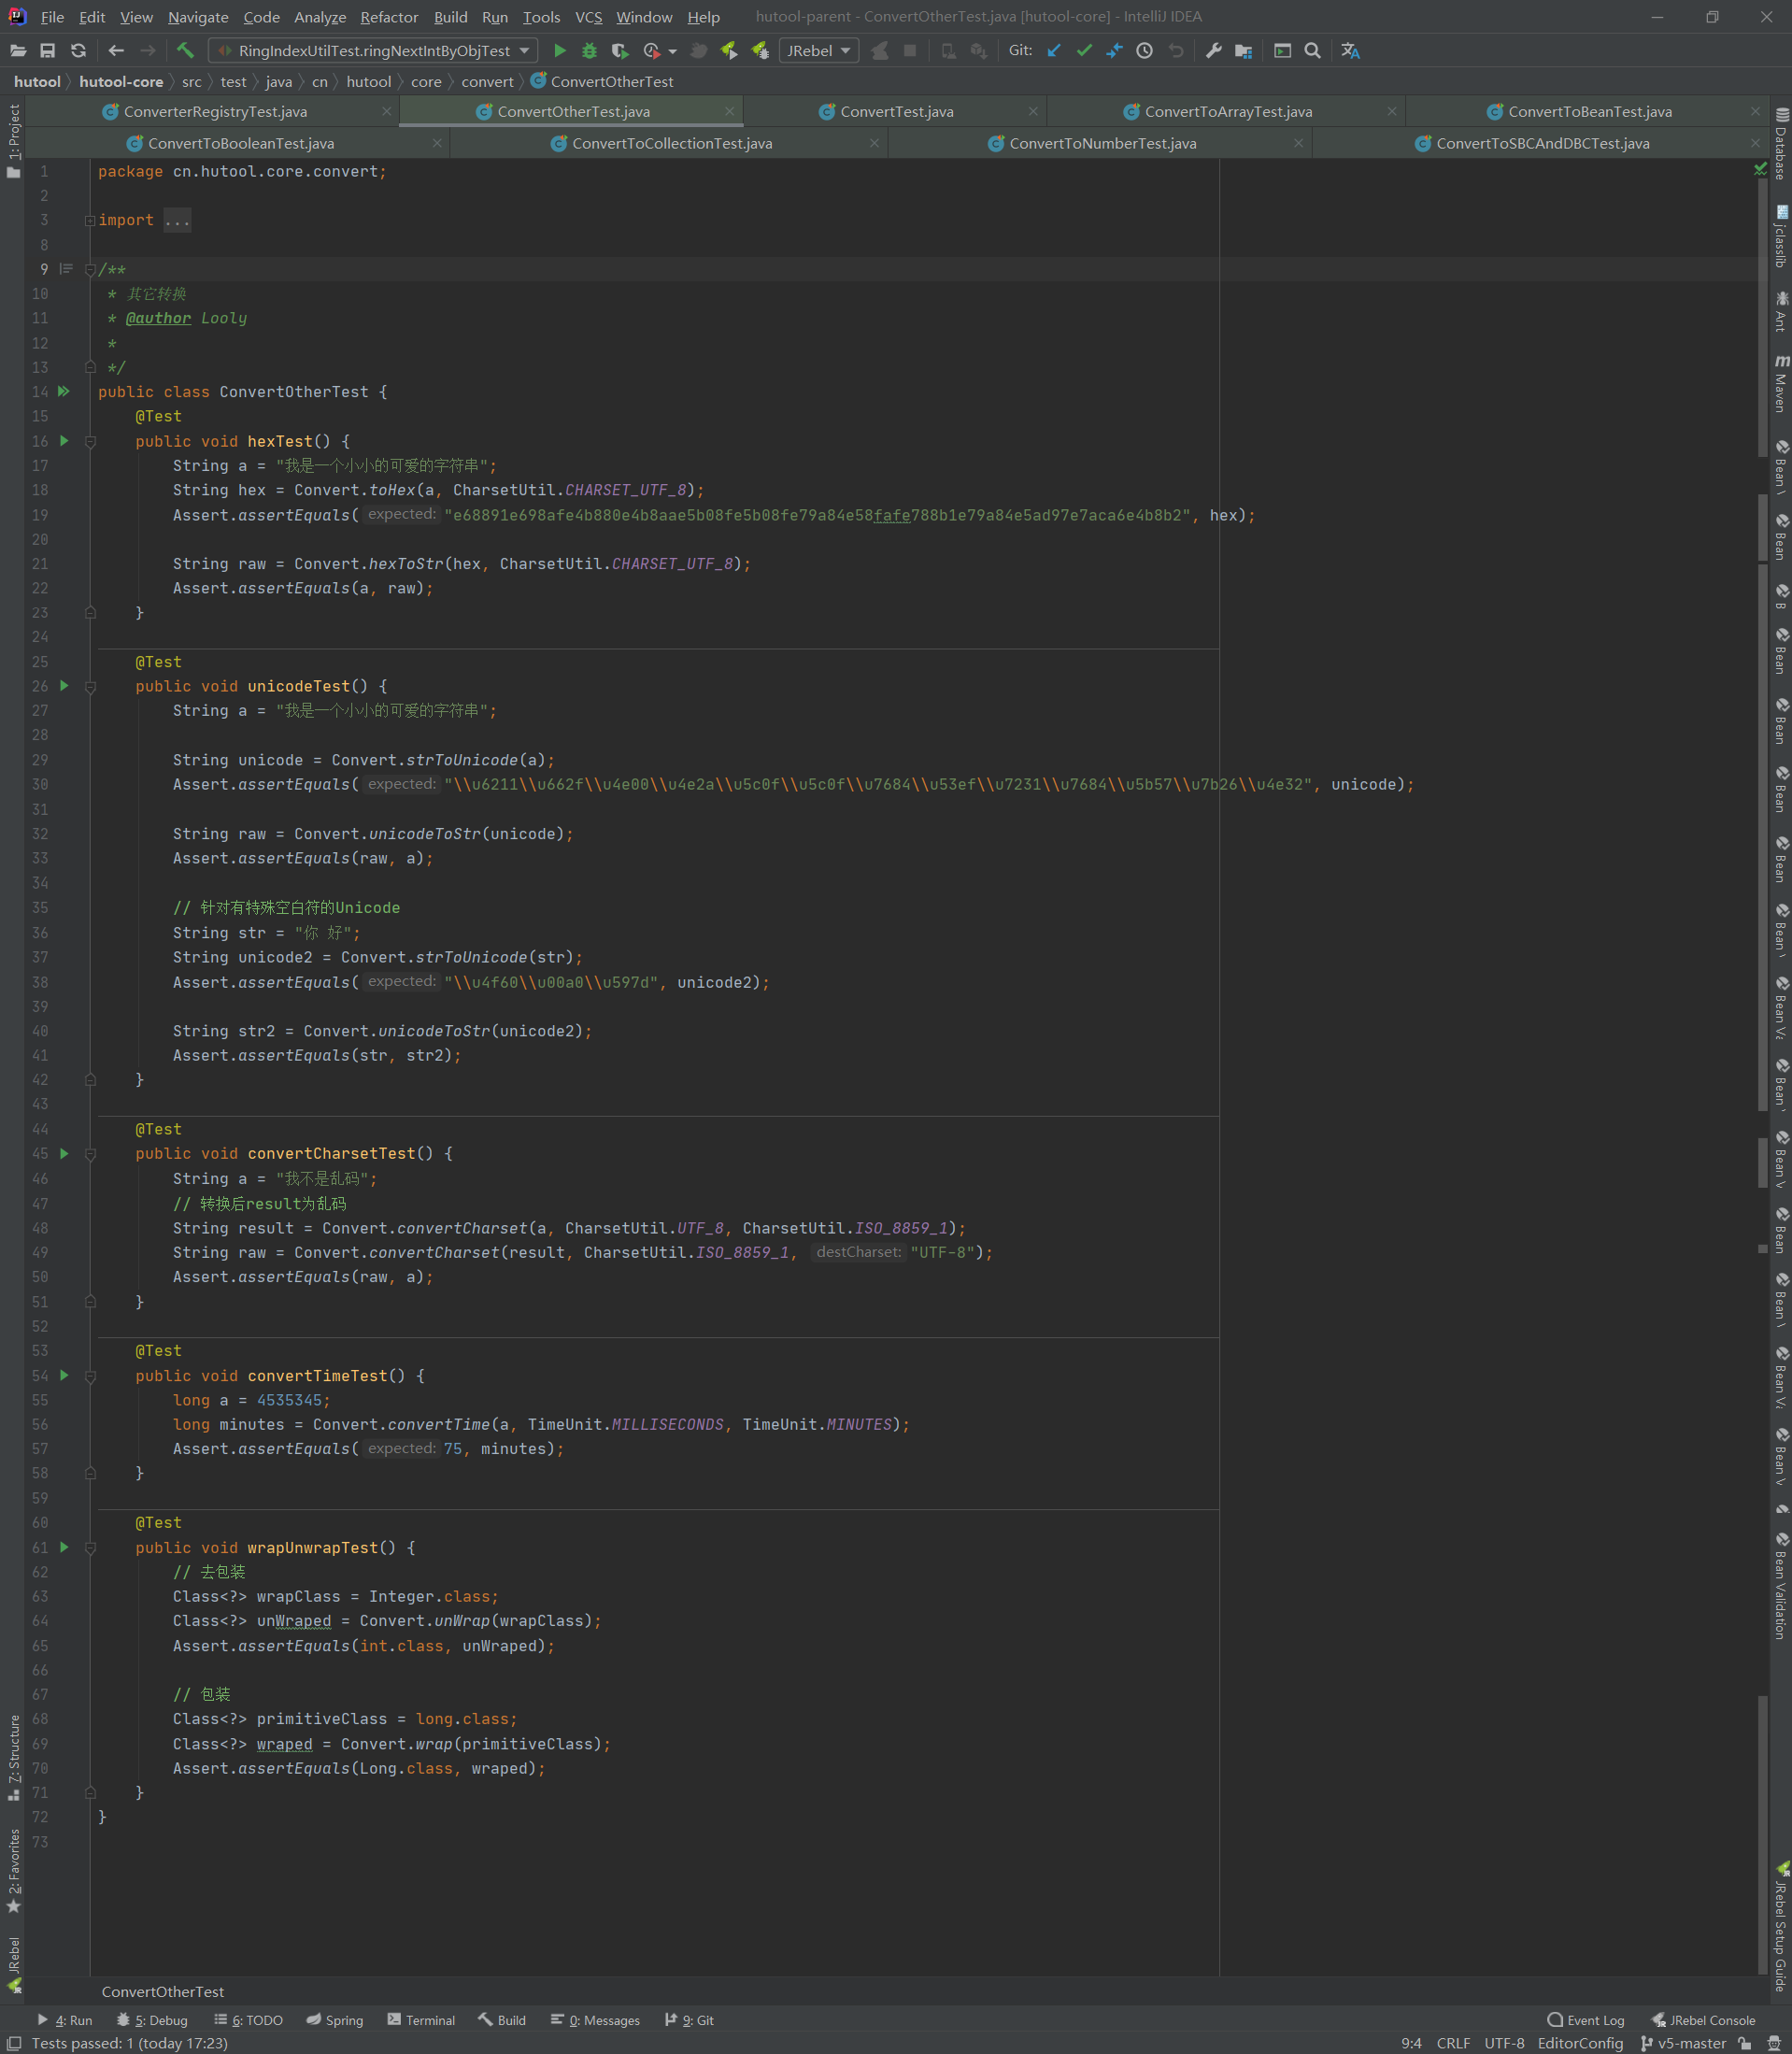Expand the collapsed import block
This screenshot has height=2054, width=1792.
click(x=90, y=220)
